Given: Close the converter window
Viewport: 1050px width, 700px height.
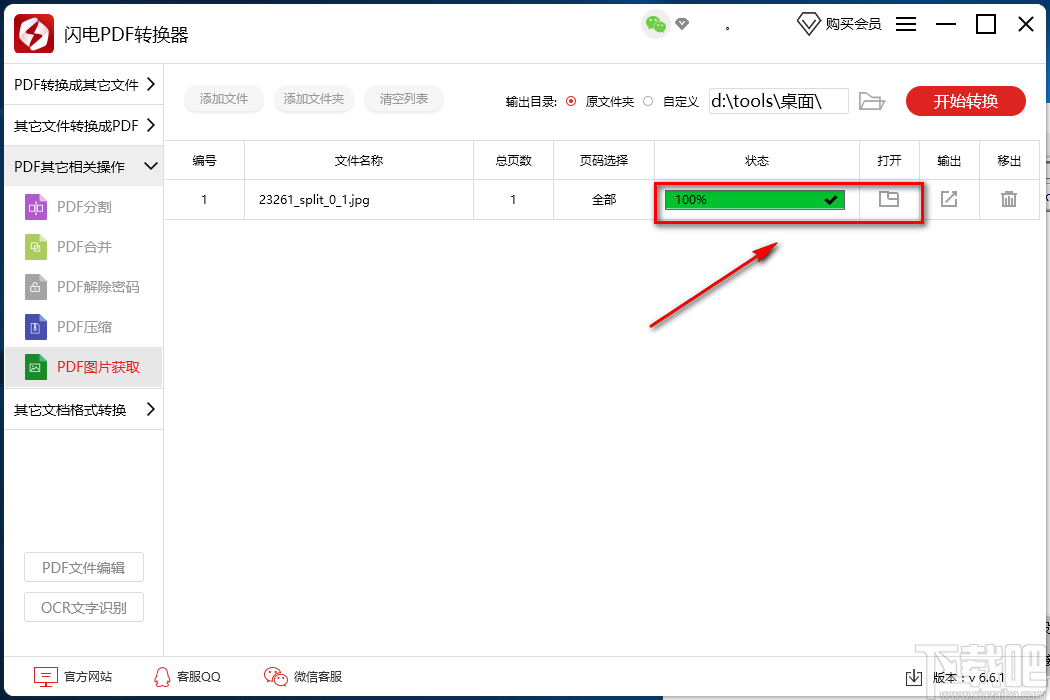Looking at the screenshot, I should pyautogui.click(x=1026, y=24).
